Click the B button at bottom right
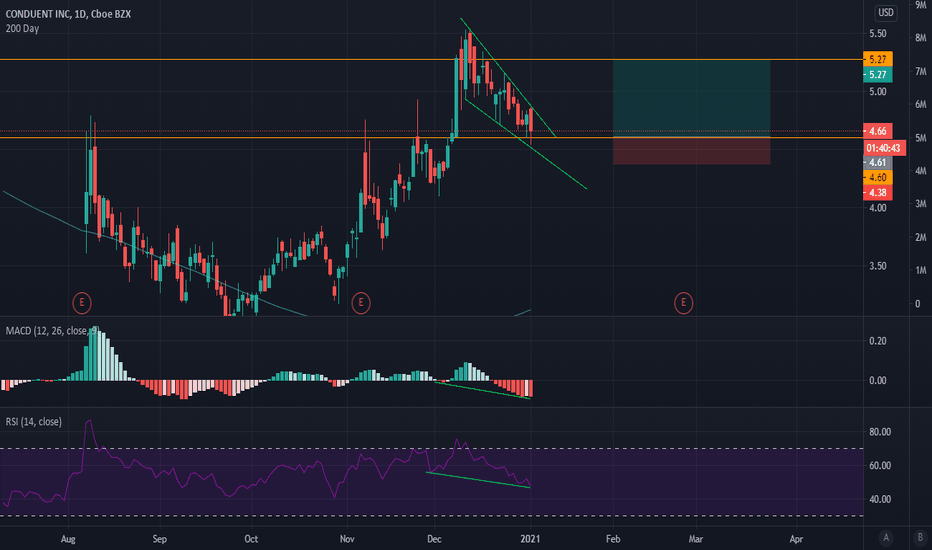932x550 pixels. (920, 538)
